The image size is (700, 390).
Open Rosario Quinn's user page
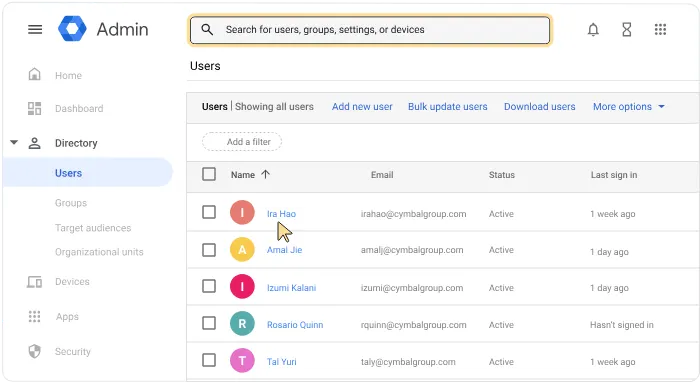[295, 325]
